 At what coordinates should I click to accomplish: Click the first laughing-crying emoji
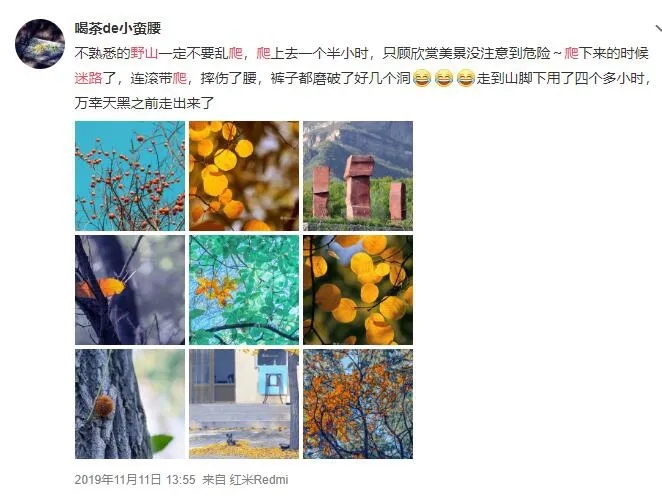tap(421, 79)
